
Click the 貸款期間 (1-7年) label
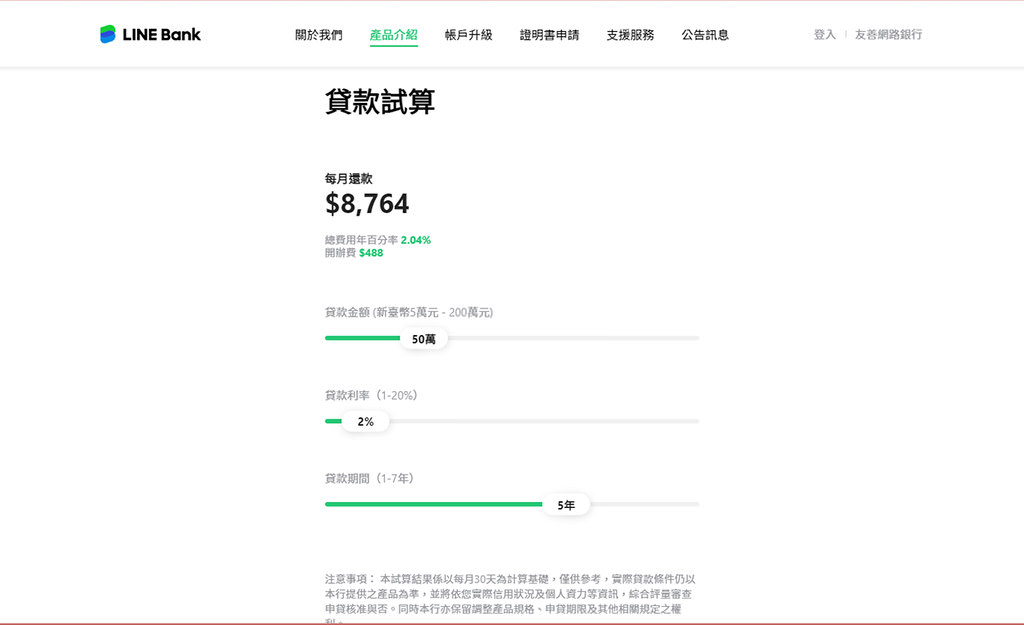370,478
